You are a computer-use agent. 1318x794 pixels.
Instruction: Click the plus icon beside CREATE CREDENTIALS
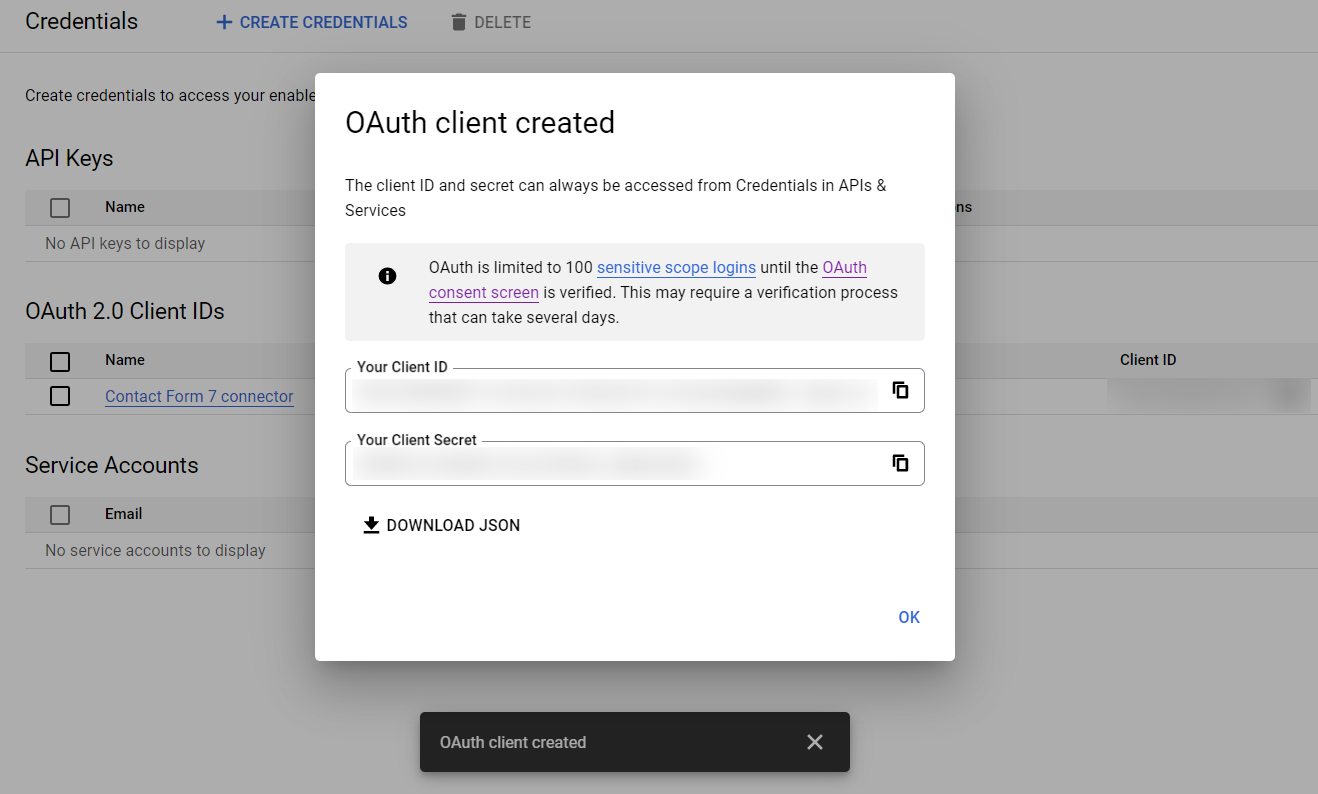222,22
